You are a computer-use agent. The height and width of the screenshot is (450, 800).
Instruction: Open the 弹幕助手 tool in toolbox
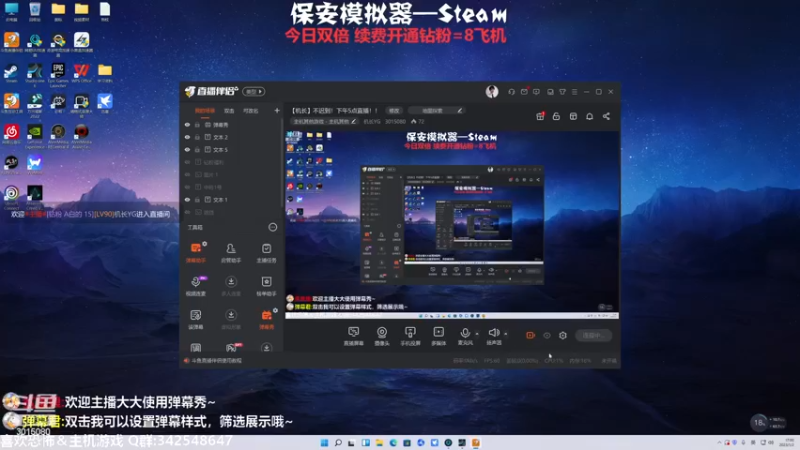[196, 252]
